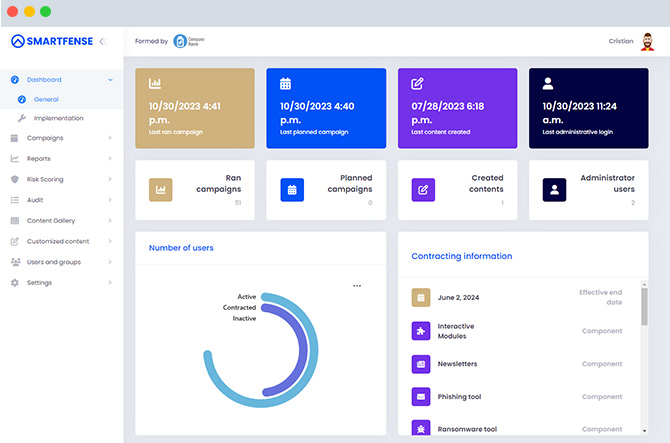The height and width of the screenshot is (443, 670).
Task: Expand the Settings menu arrow
Action: (x=110, y=283)
